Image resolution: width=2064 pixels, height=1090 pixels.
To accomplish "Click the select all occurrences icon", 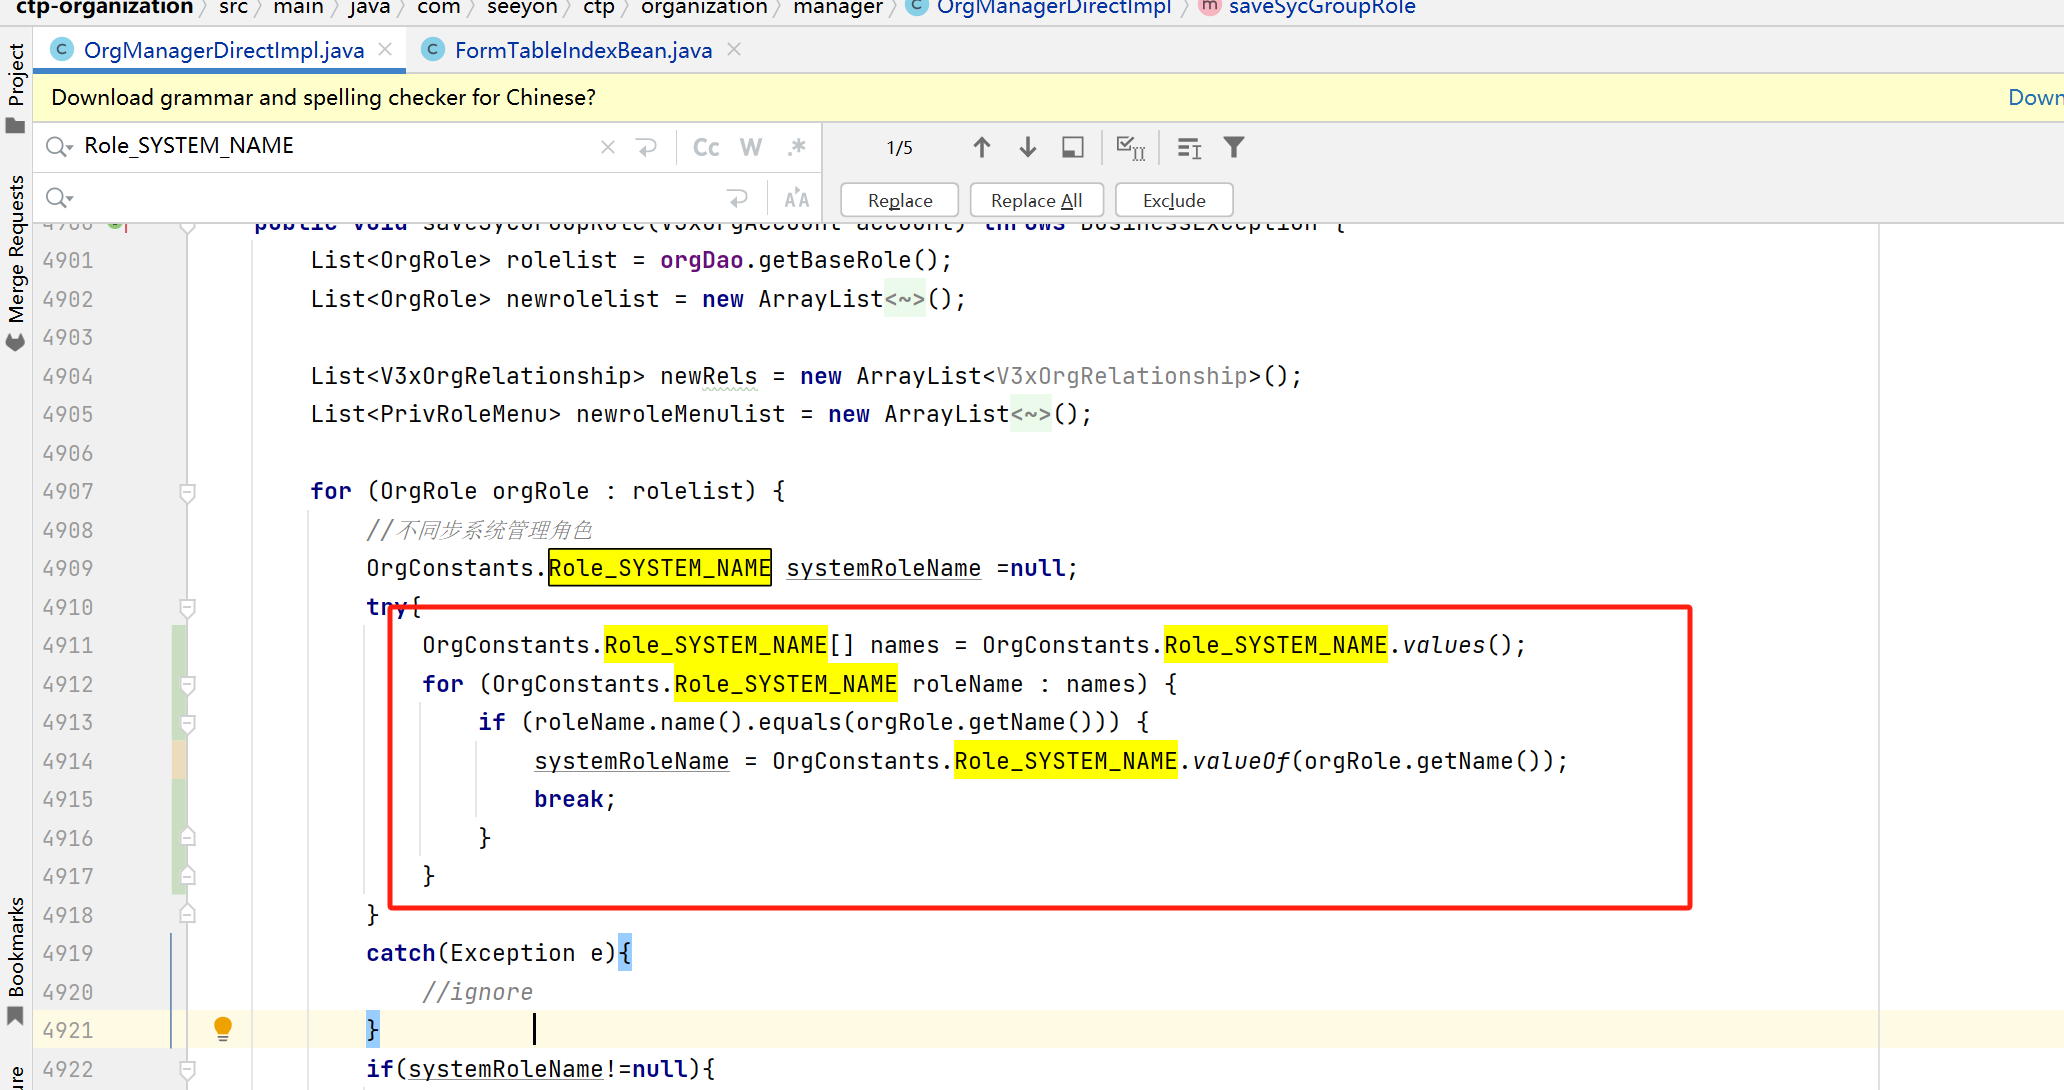I will pos(1130,148).
